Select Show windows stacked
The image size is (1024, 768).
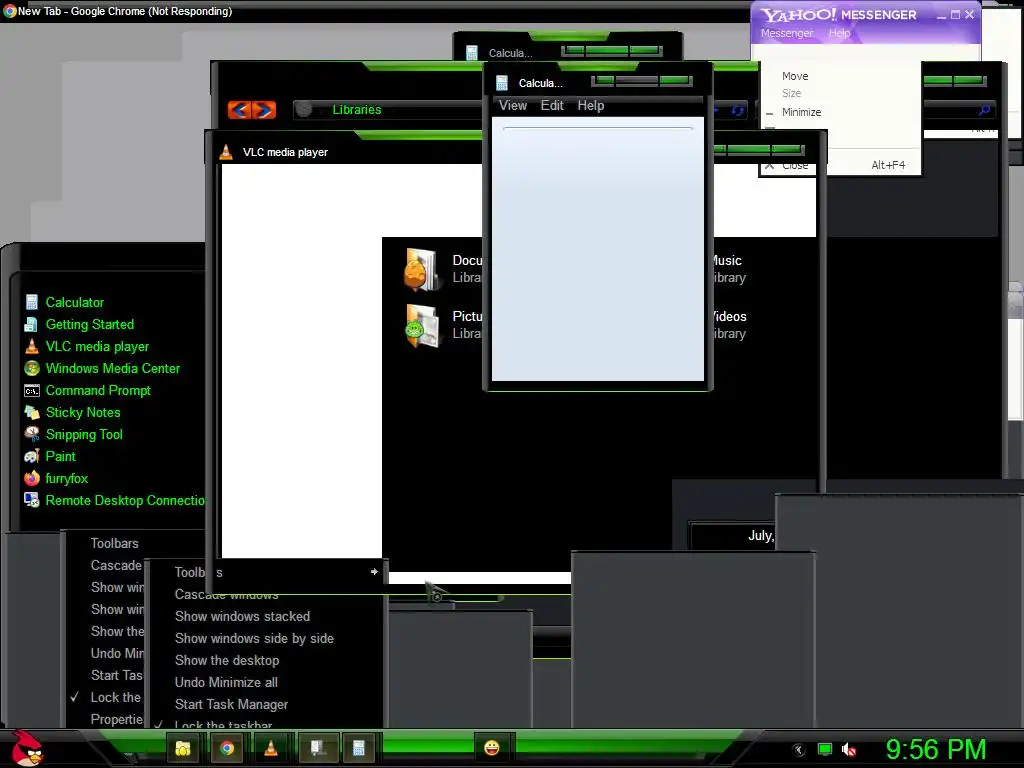click(242, 616)
